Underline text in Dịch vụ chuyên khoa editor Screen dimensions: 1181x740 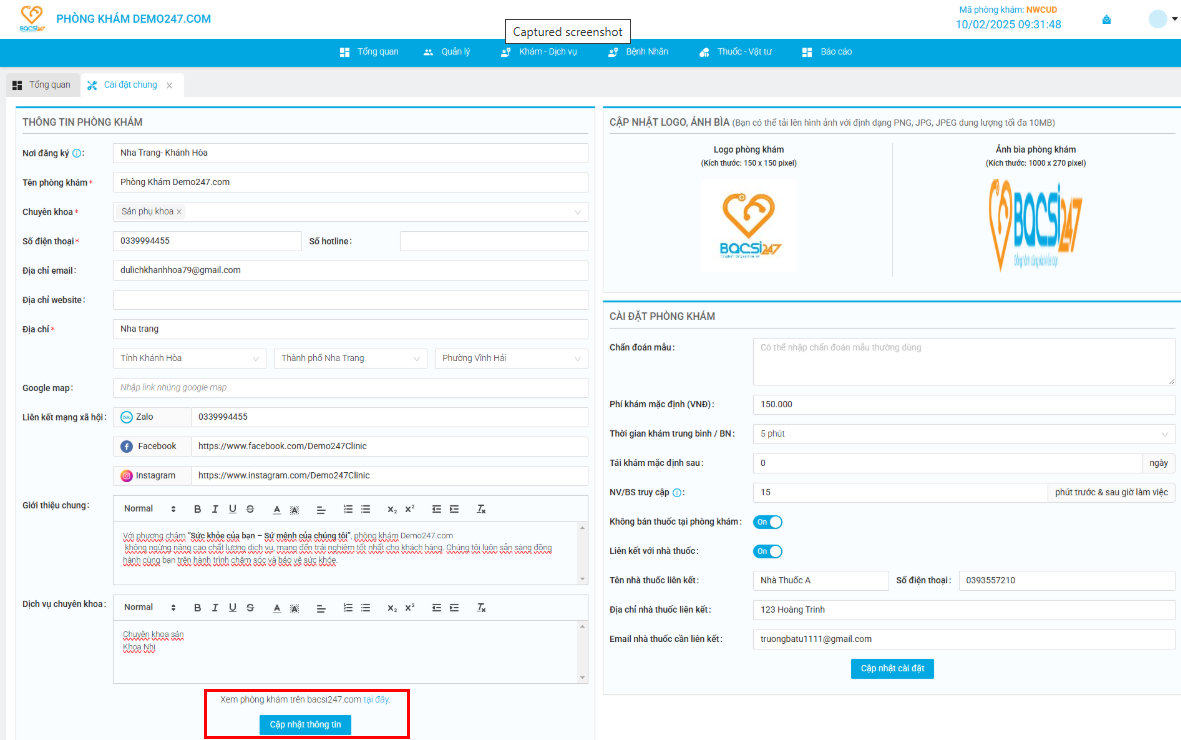(233, 608)
